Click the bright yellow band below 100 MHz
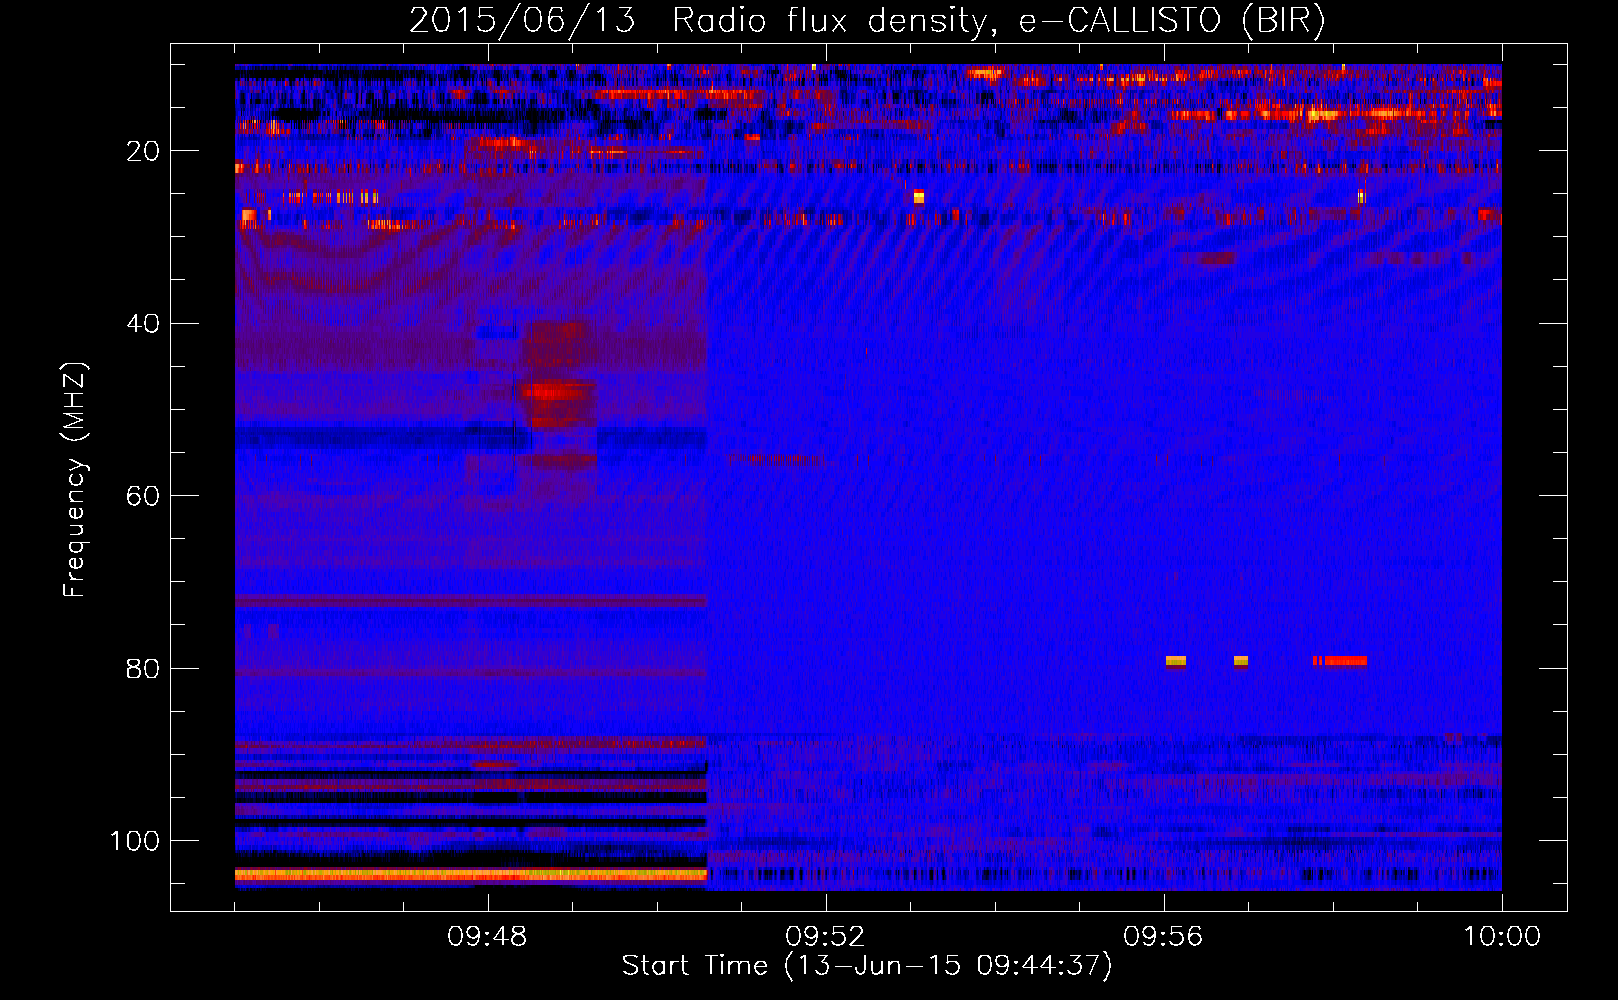Image resolution: width=1618 pixels, height=1000 pixels. coord(470,875)
